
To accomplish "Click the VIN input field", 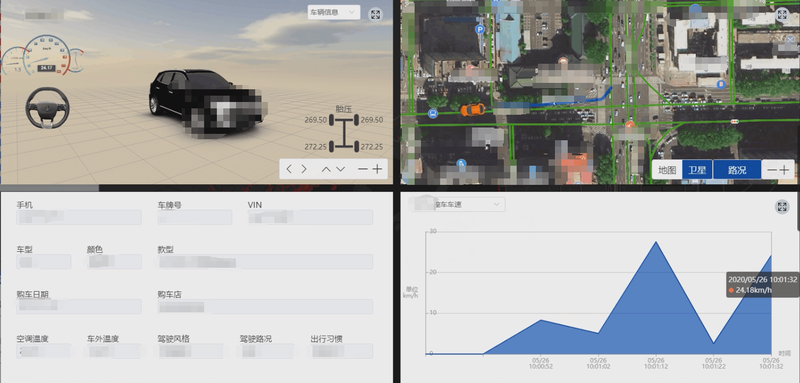I will pos(310,217).
